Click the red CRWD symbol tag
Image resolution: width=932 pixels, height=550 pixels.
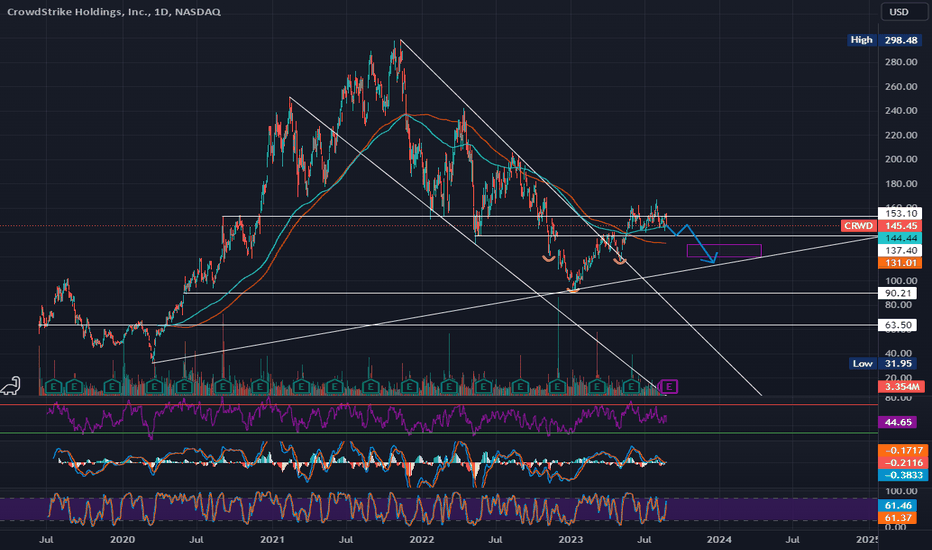pyautogui.click(x=859, y=226)
